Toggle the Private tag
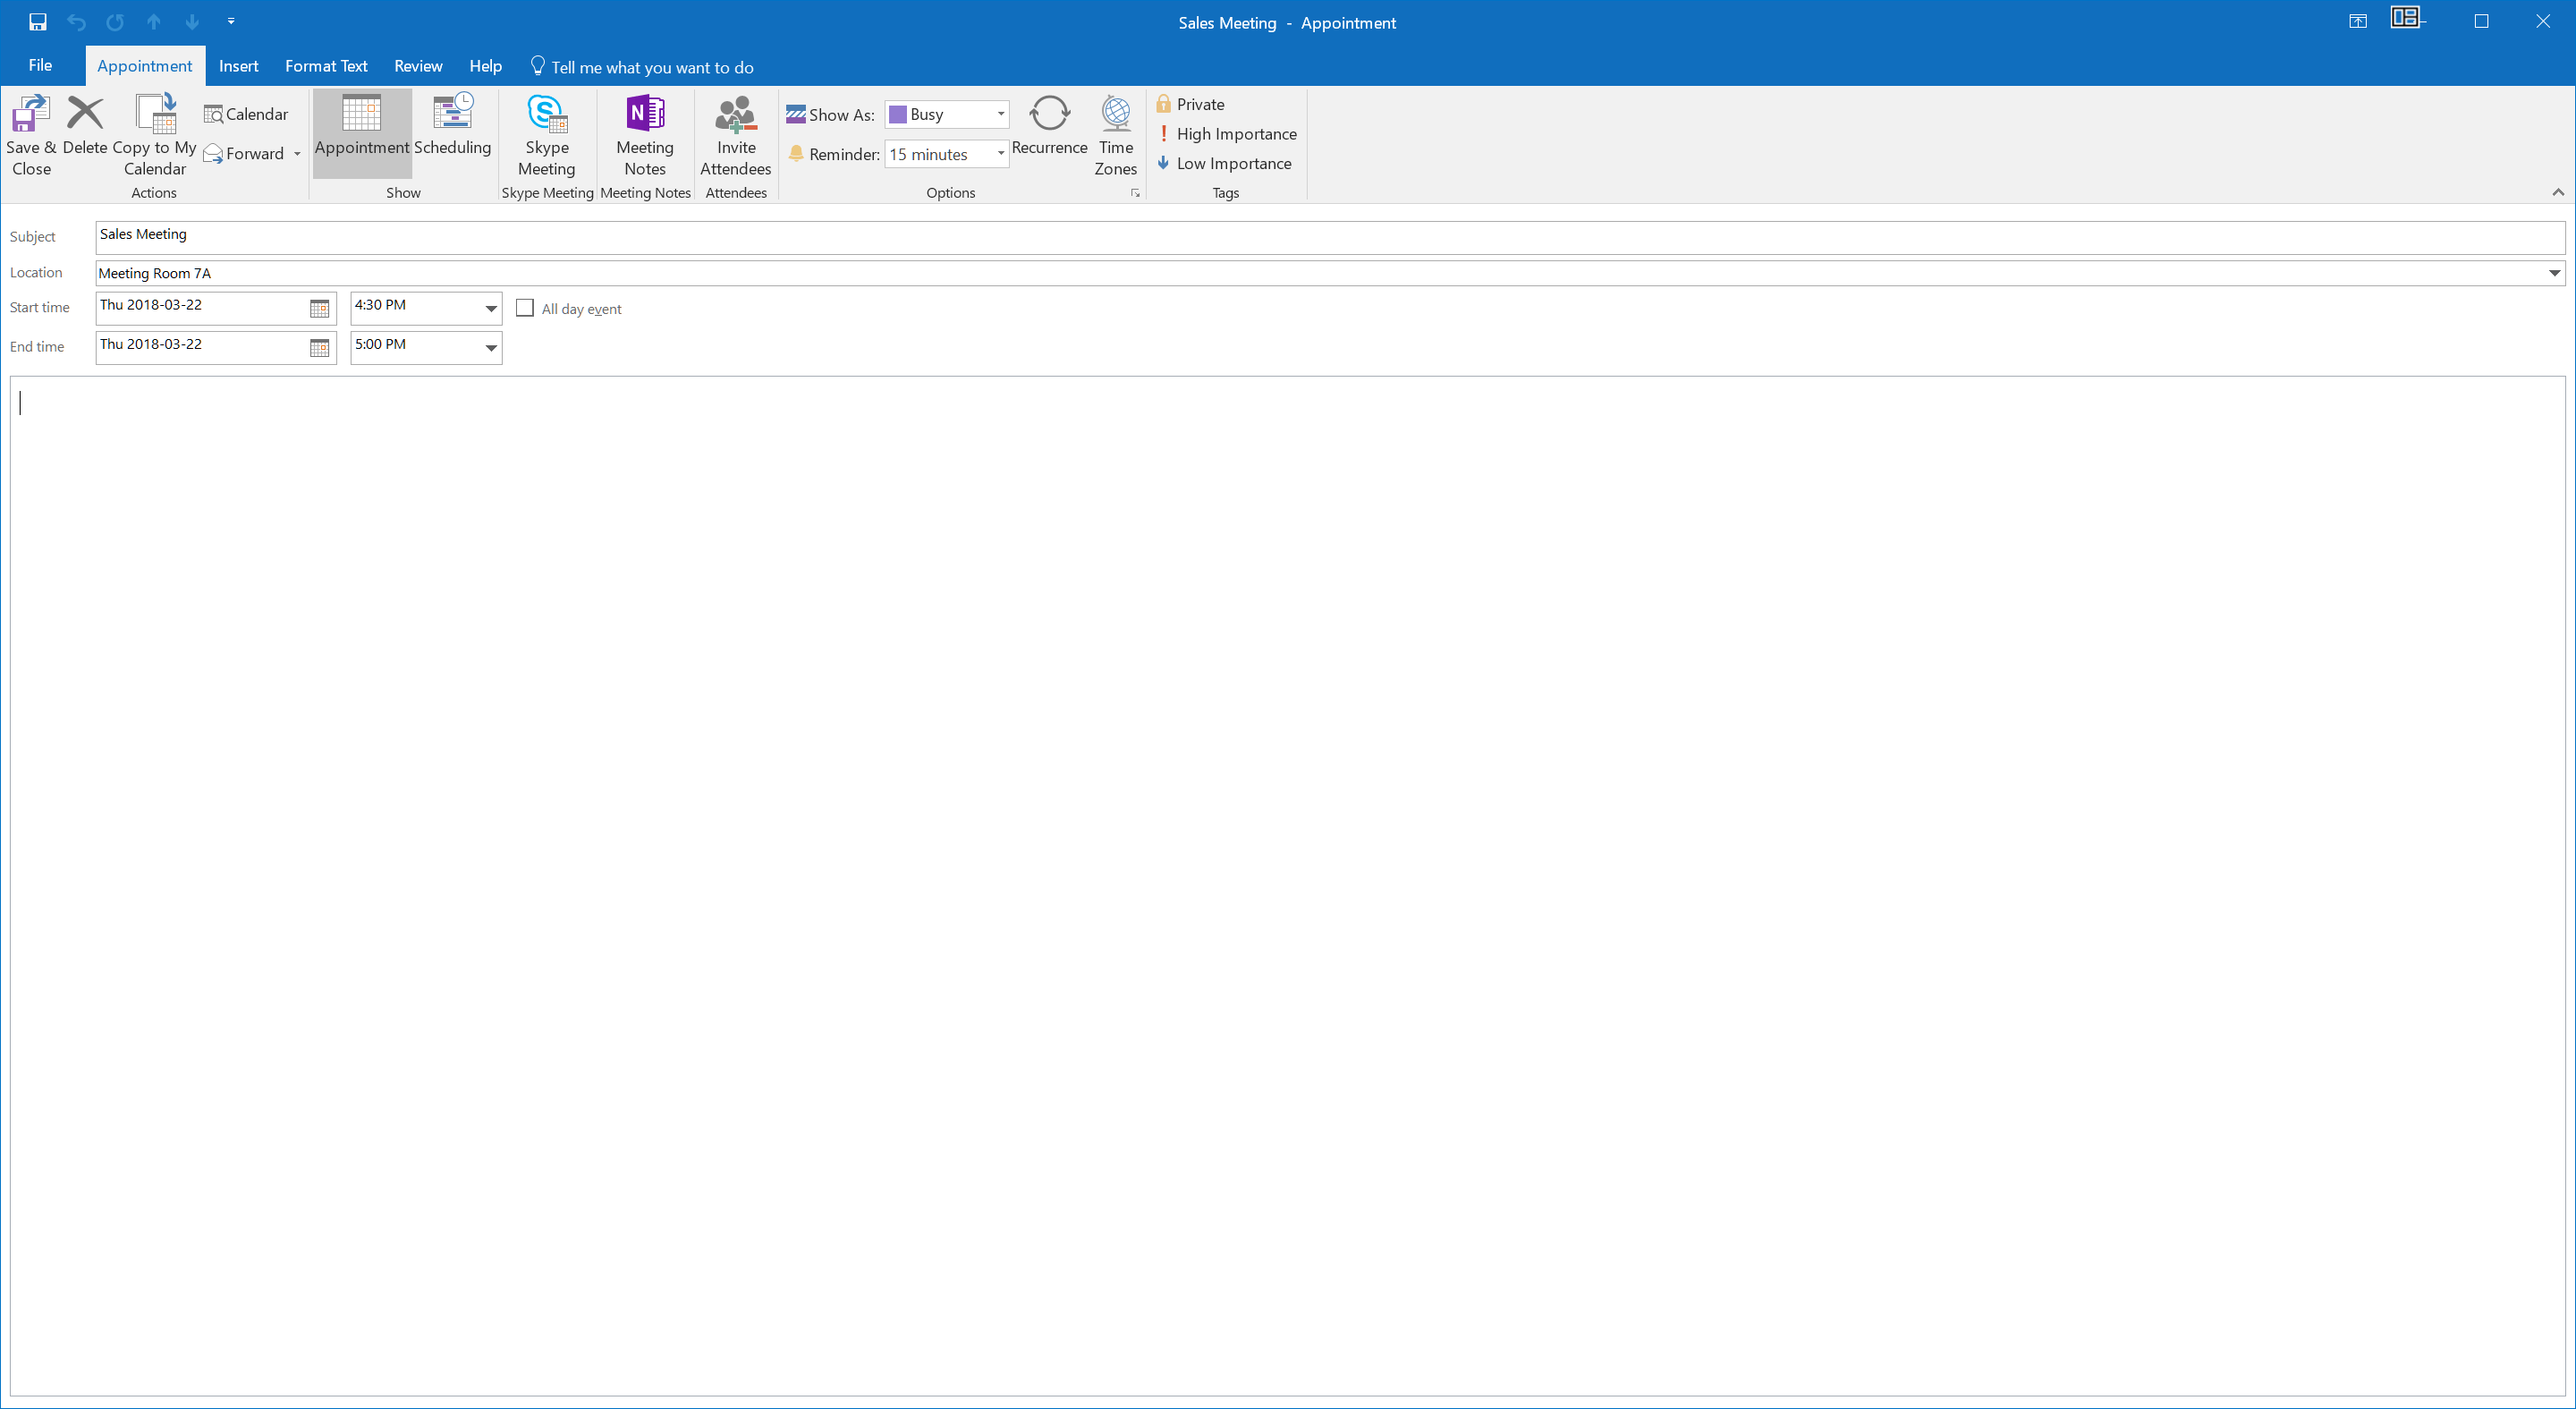 coord(1191,104)
